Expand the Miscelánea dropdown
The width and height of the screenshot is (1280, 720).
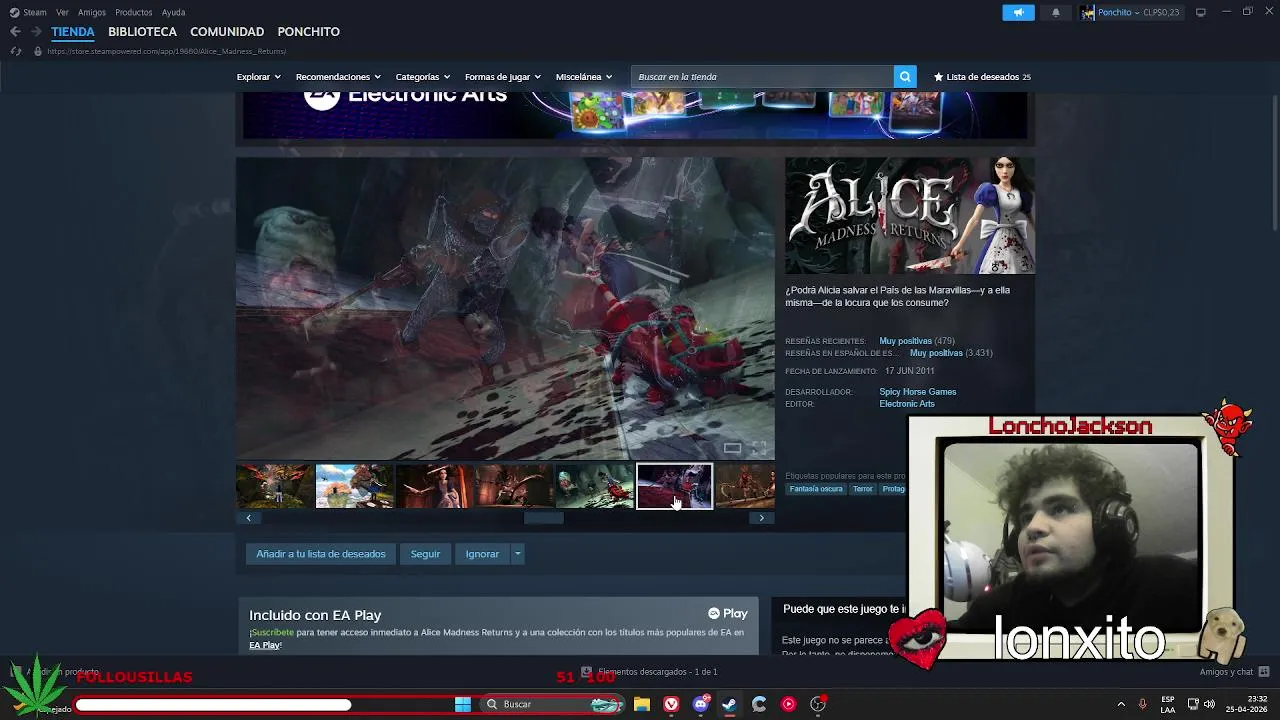click(x=584, y=77)
